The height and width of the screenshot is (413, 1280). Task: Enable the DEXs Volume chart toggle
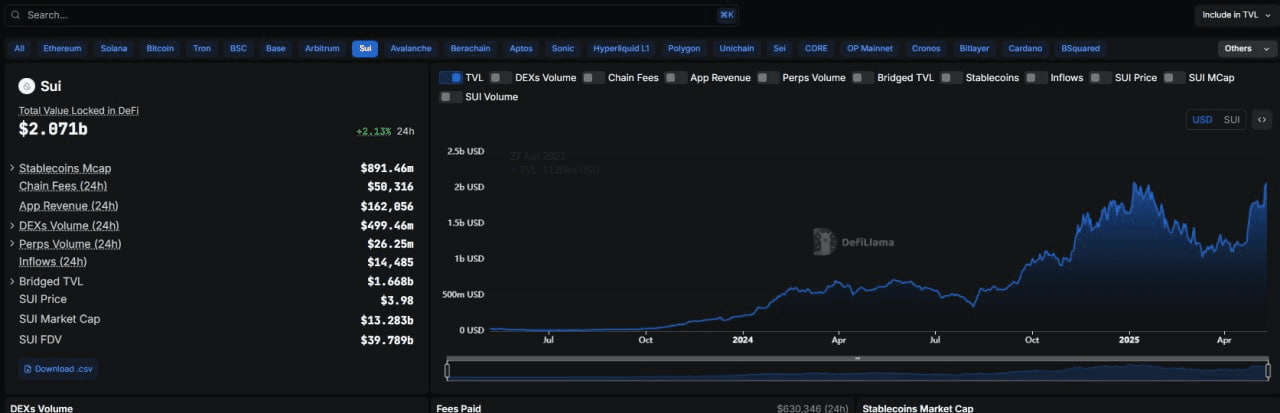point(500,77)
